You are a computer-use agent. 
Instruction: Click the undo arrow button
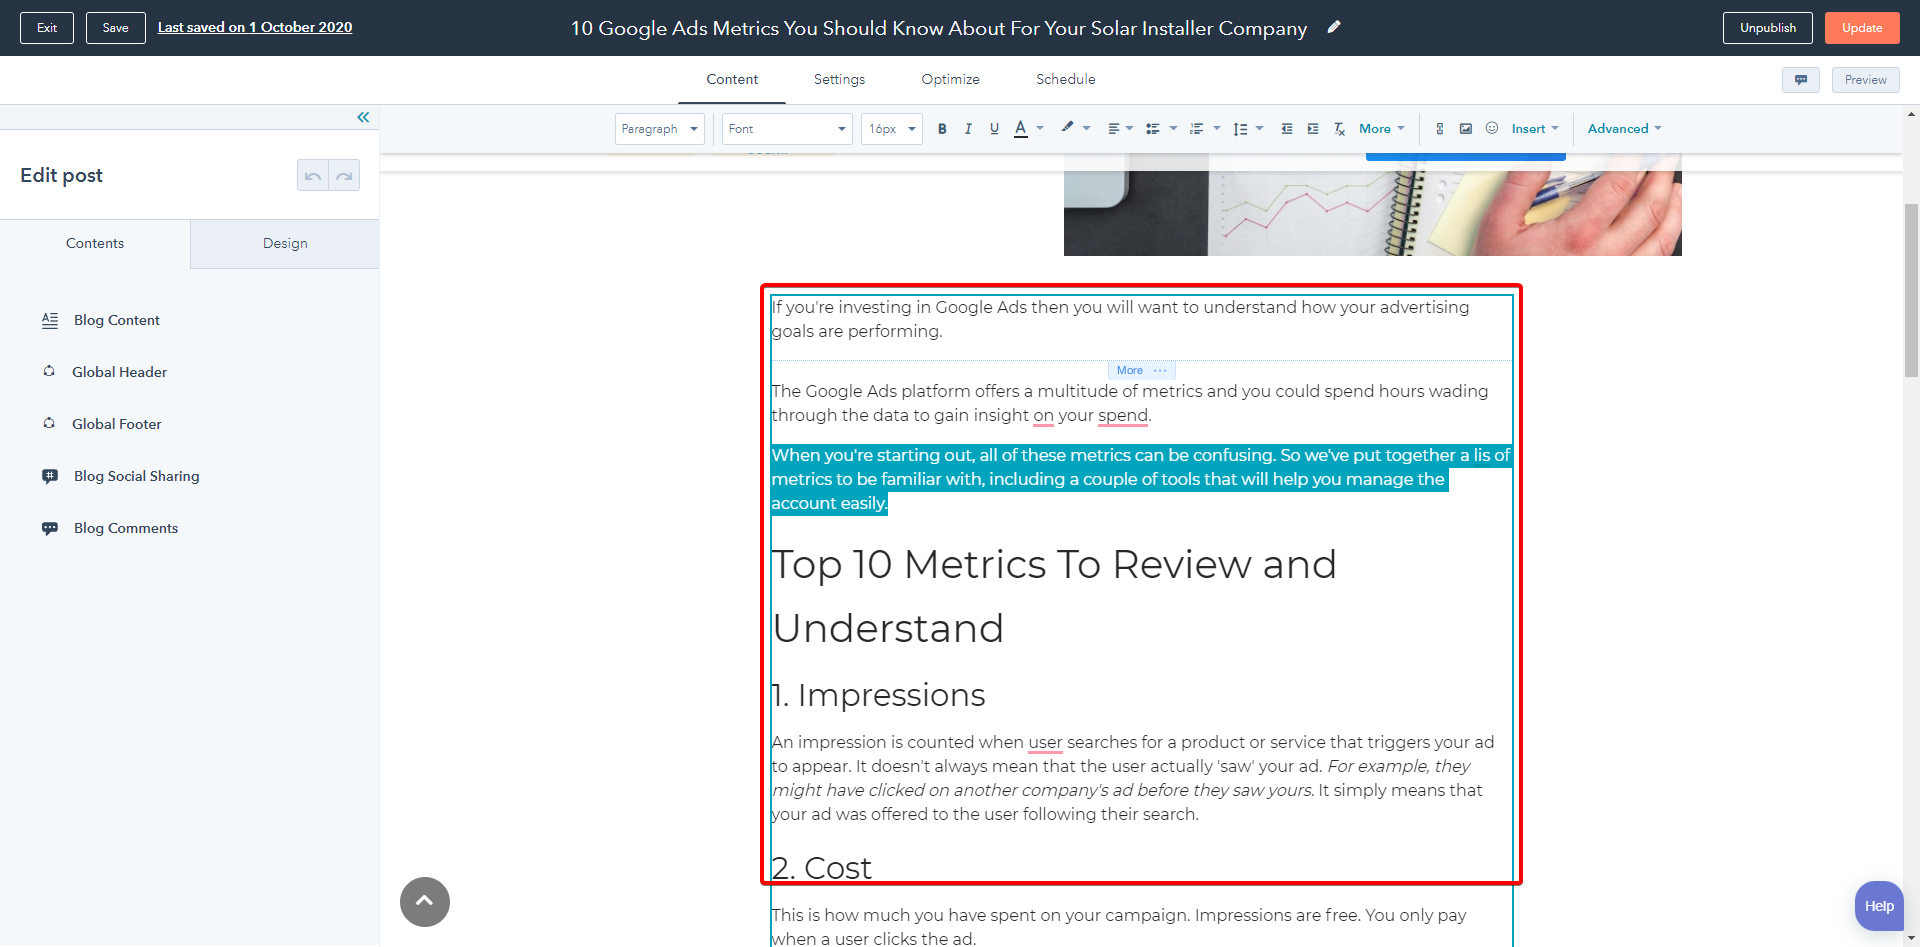pyautogui.click(x=313, y=175)
